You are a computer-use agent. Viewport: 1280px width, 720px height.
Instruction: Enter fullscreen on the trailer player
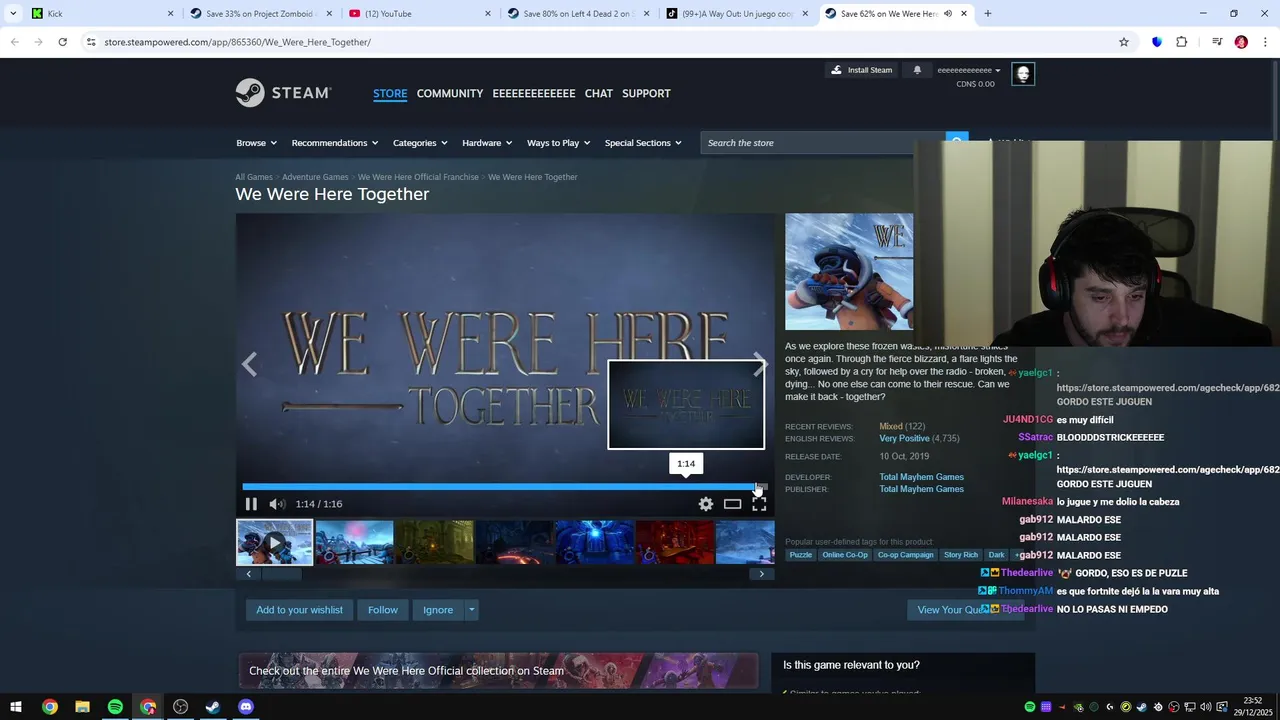coord(759,504)
